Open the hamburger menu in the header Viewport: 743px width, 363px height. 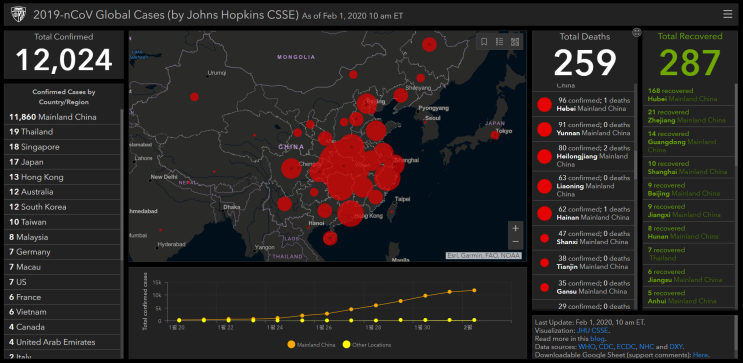tap(727, 14)
